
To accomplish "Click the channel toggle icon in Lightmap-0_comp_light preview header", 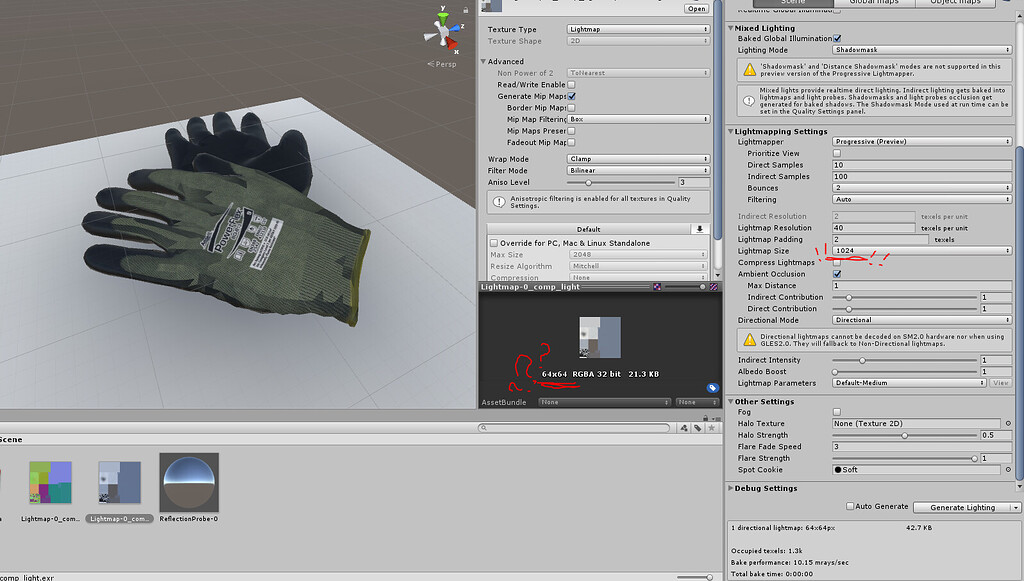I will tap(658, 287).
